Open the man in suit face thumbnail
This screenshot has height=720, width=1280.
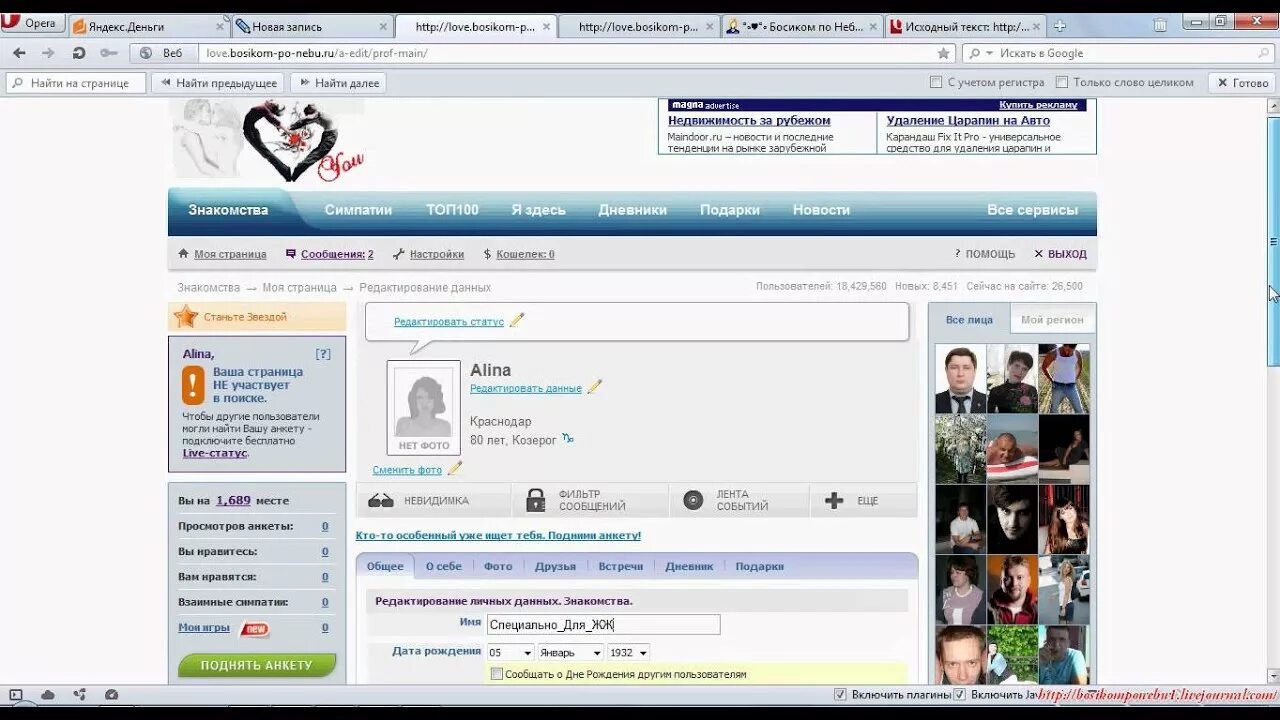click(x=960, y=379)
